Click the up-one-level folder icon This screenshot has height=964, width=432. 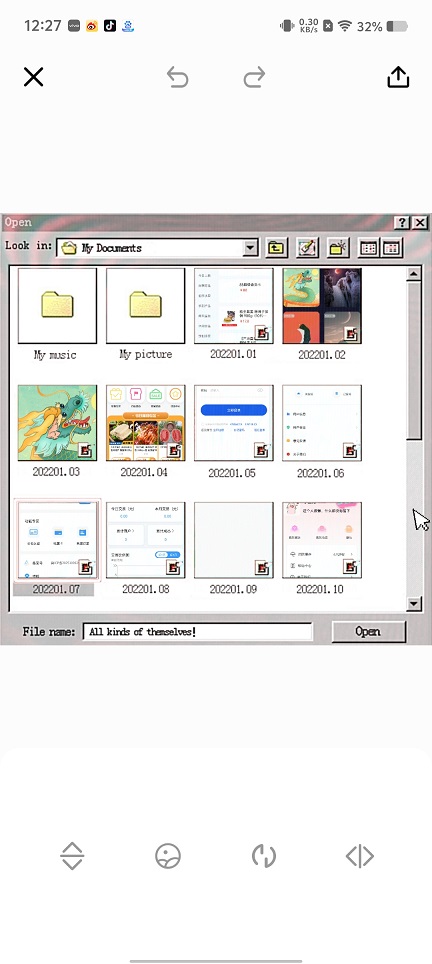click(277, 248)
